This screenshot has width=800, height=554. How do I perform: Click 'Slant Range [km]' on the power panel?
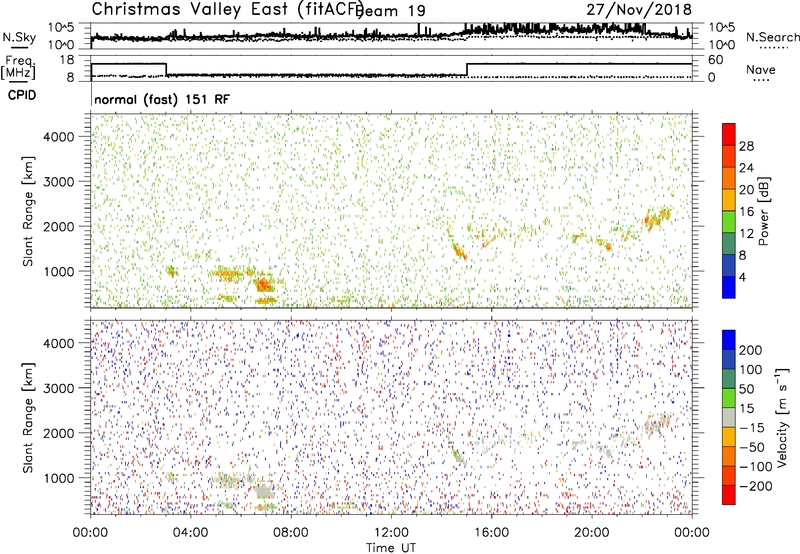[x=28, y=211]
